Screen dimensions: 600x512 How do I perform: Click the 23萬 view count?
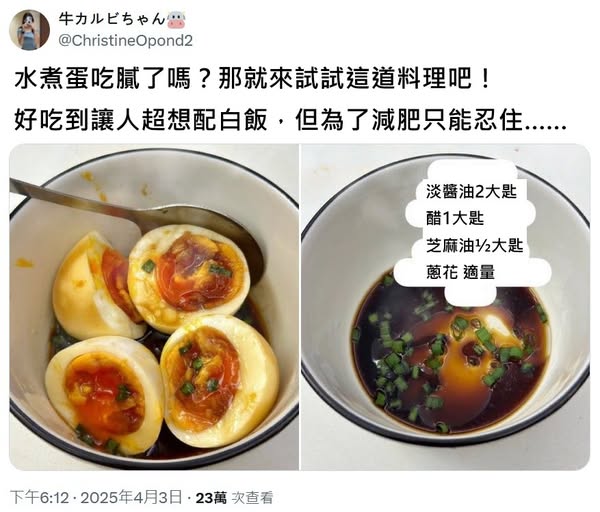pos(211,497)
